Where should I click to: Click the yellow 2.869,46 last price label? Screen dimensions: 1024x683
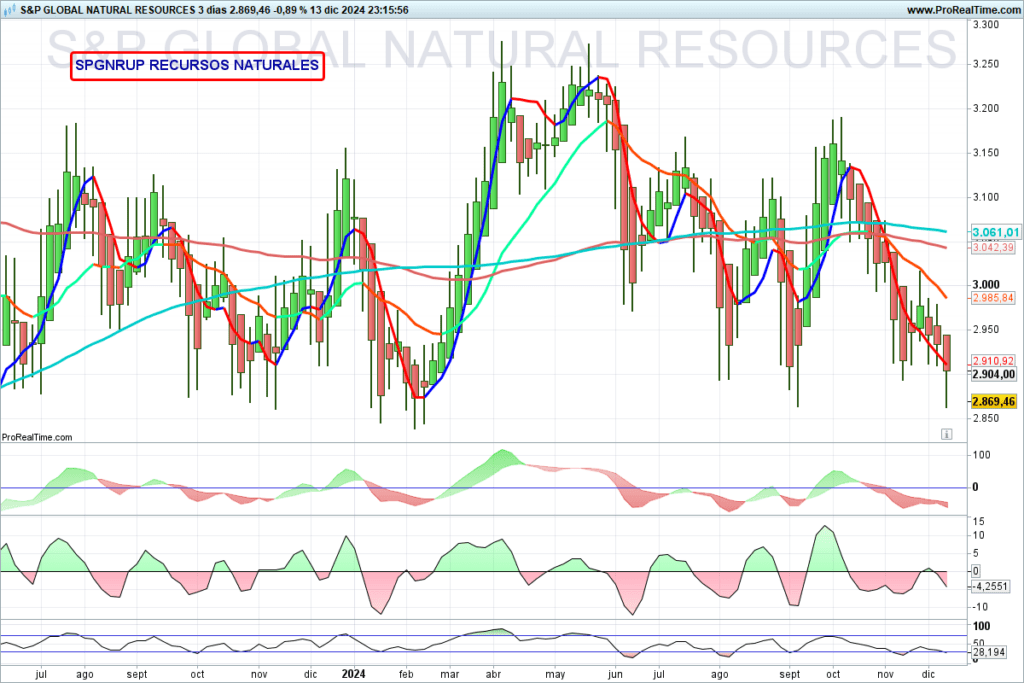click(x=994, y=402)
